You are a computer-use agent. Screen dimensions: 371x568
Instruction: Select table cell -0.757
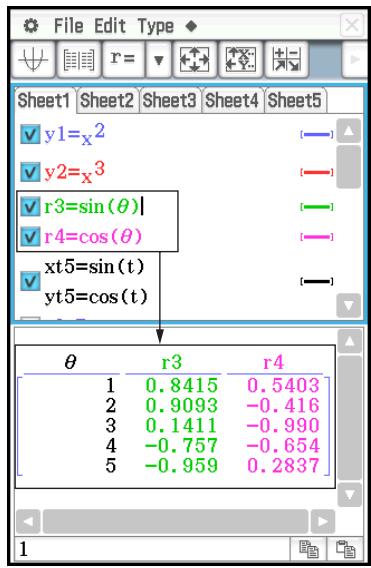pos(182,446)
